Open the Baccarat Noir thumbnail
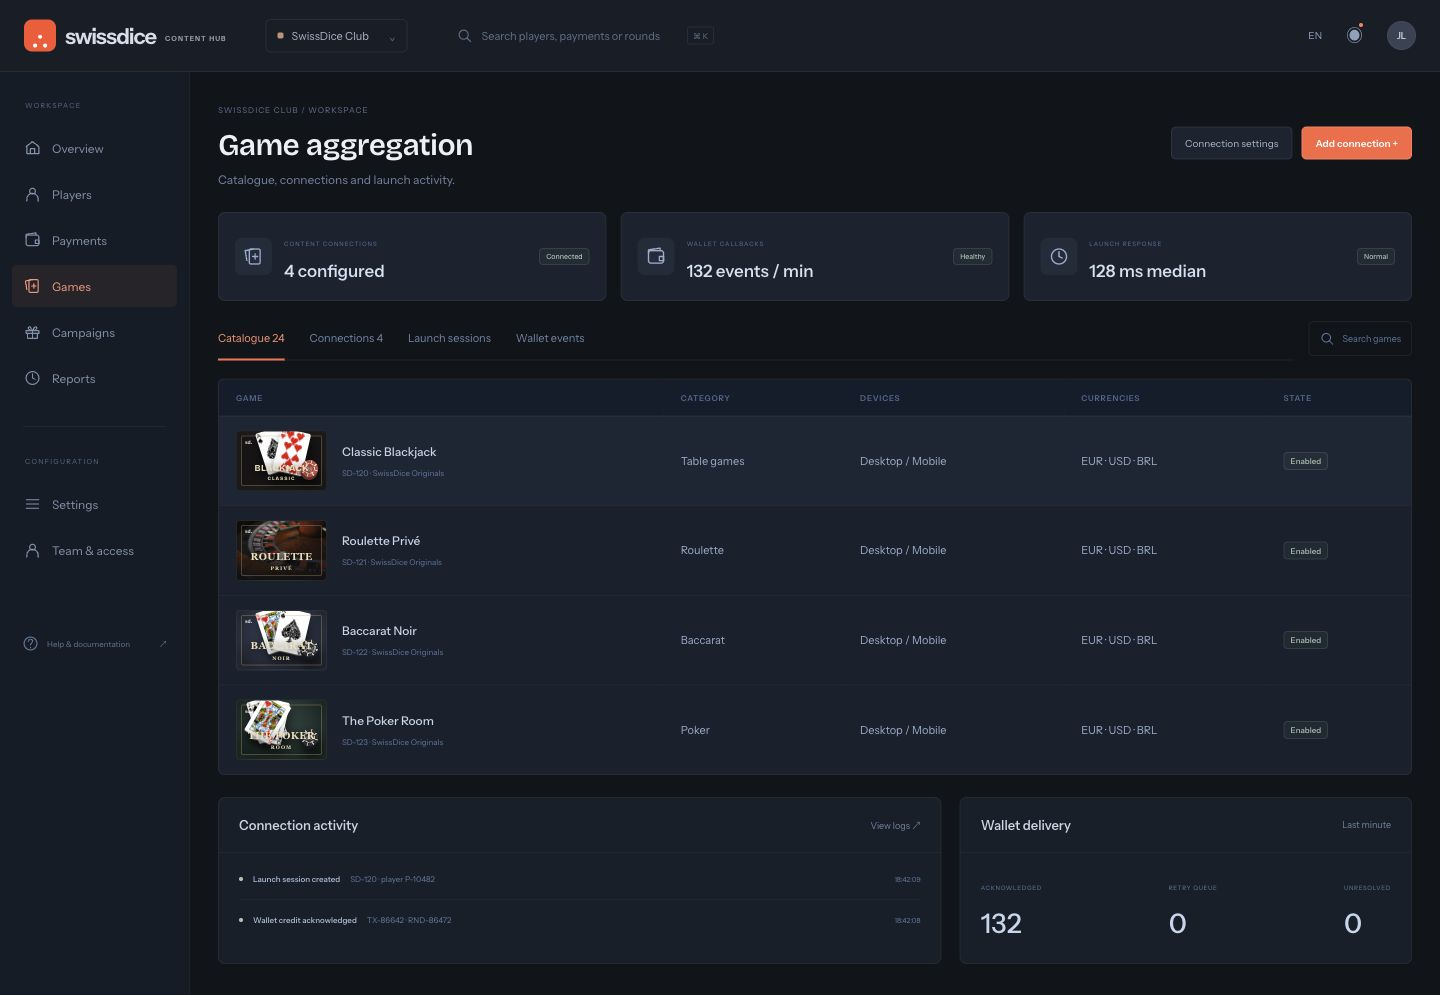 (281, 640)
